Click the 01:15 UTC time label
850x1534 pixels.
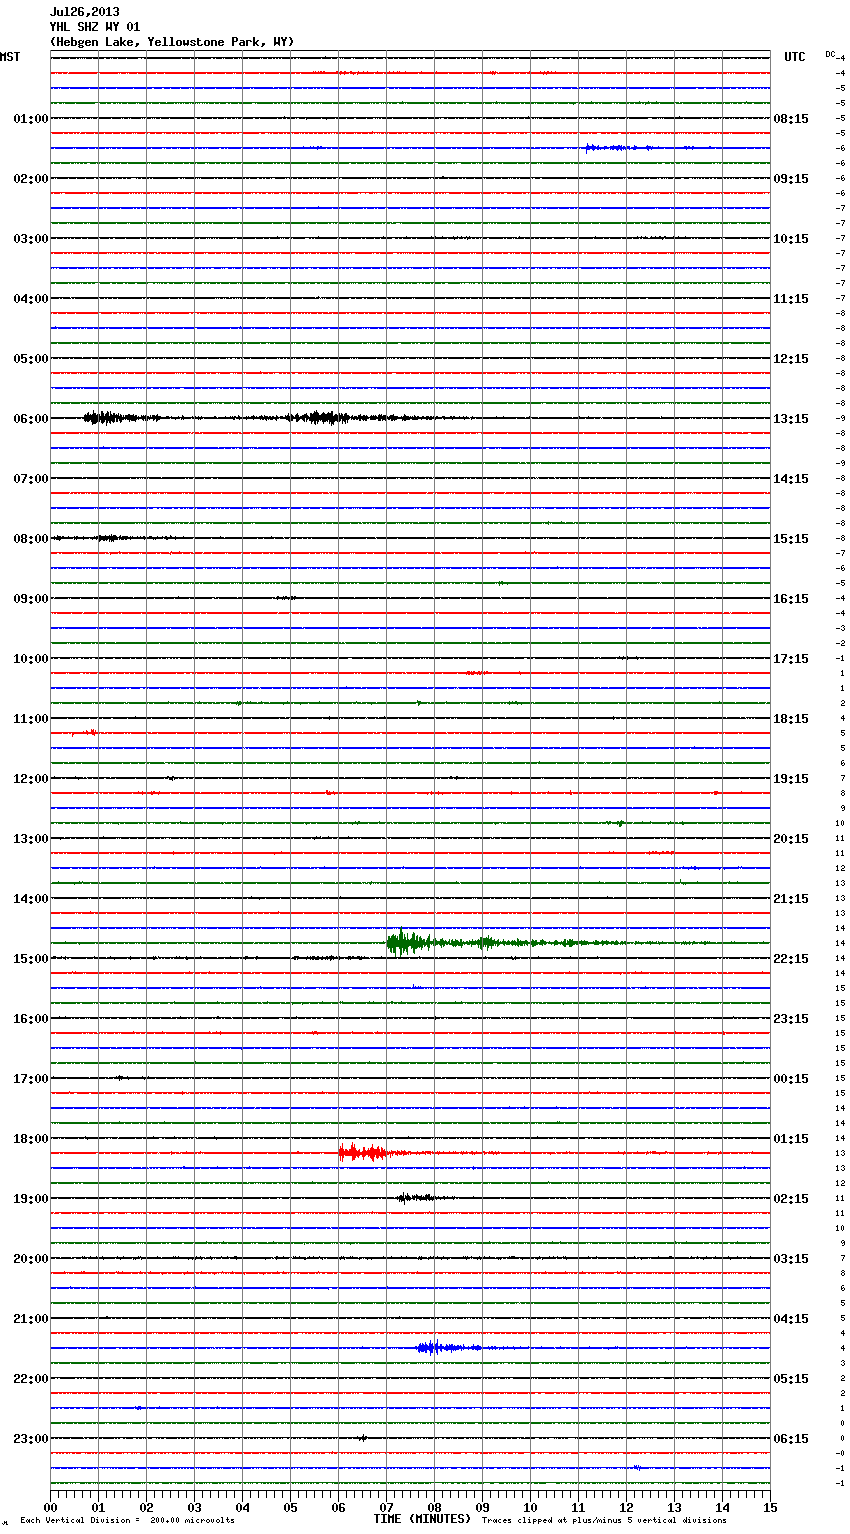[791, 1139]
